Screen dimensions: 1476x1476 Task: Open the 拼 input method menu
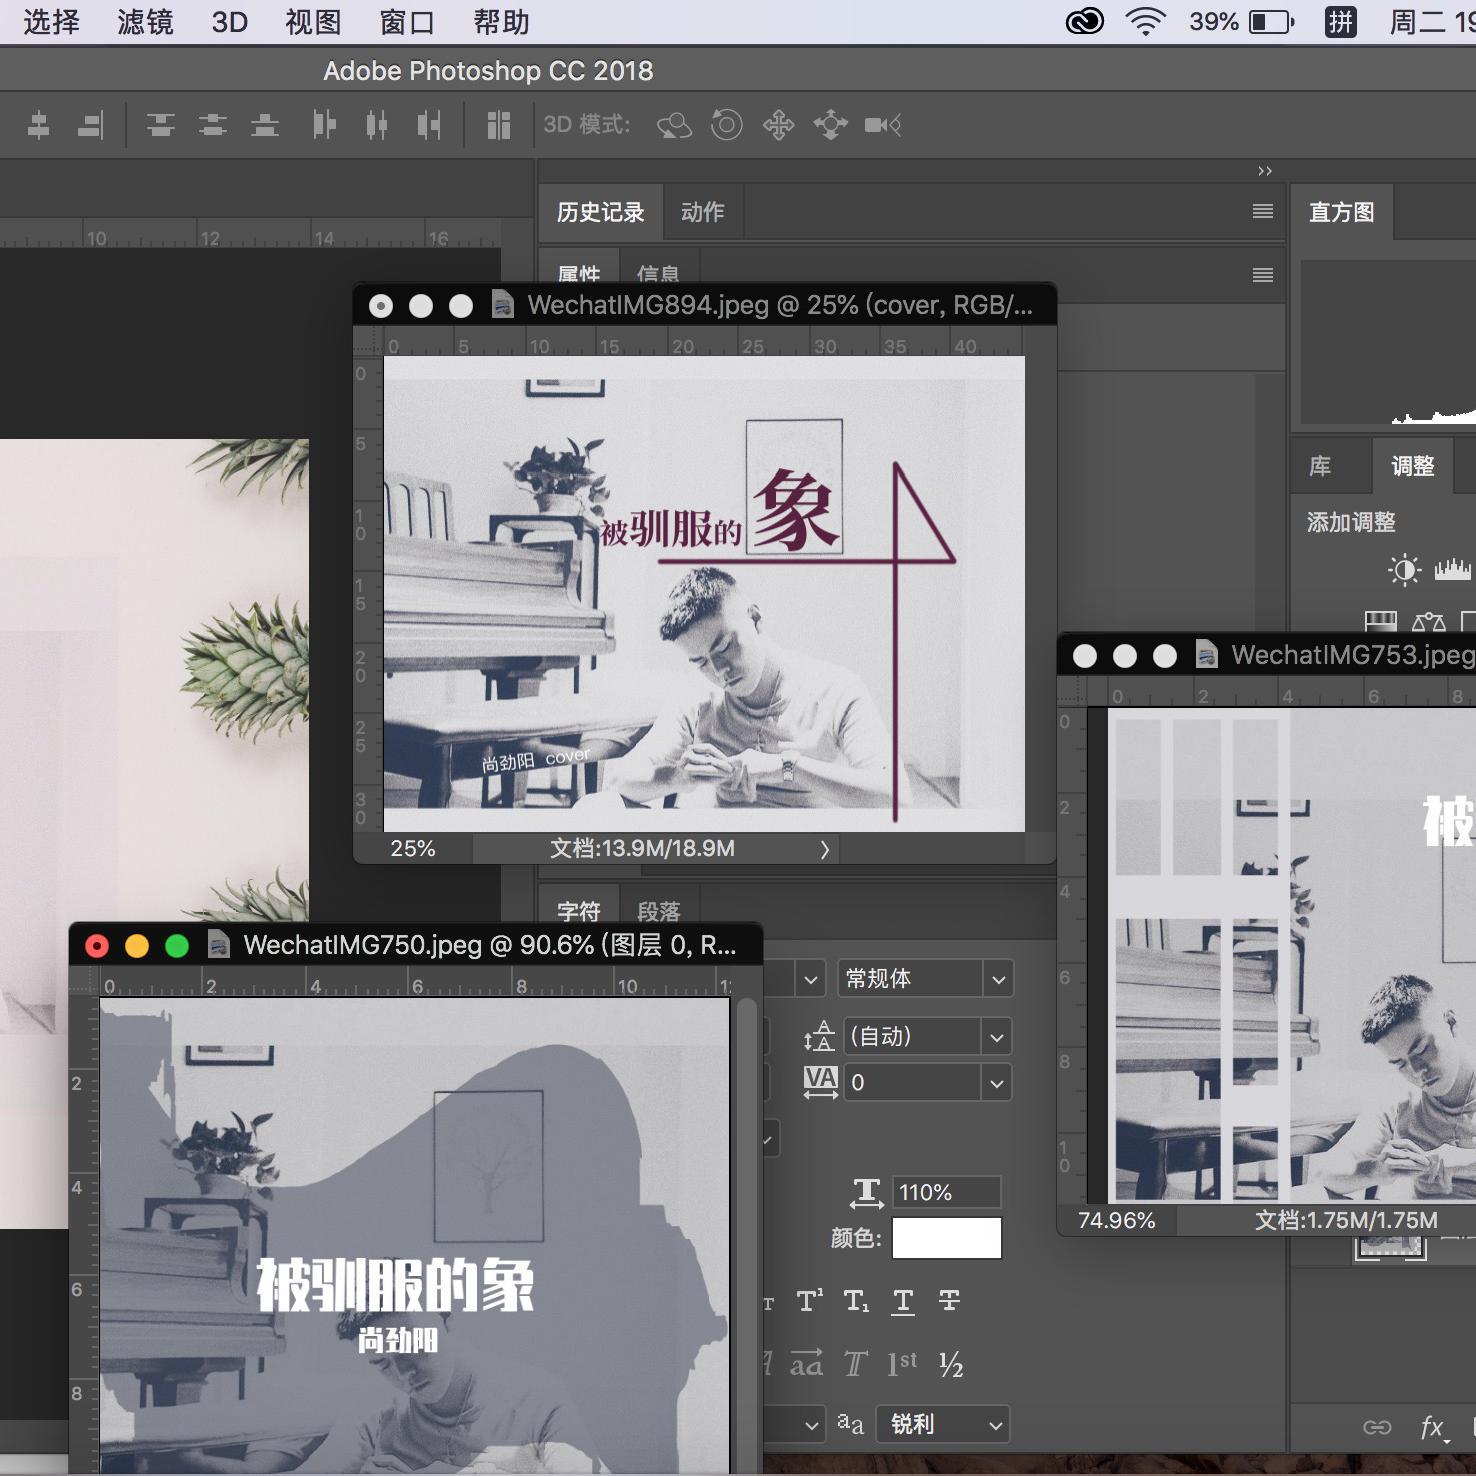pyautogui.click(x=1340, y=21)
